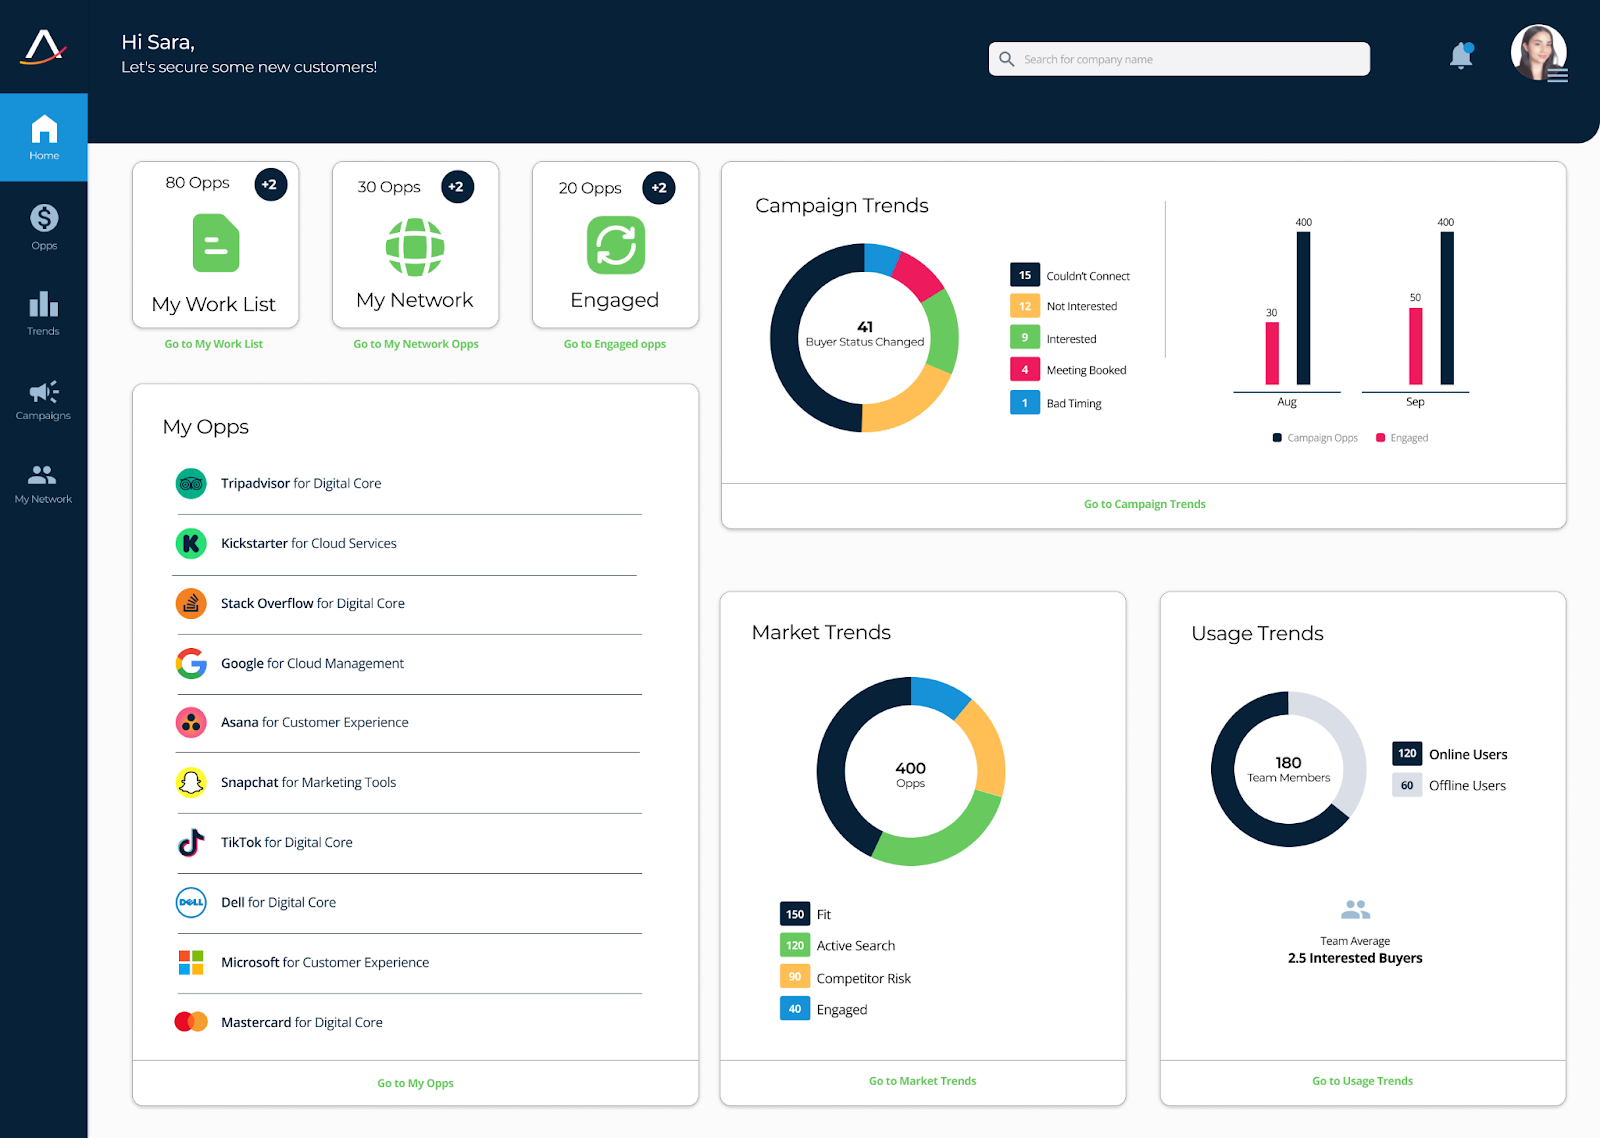Viewport: 1600px width, 1138px height.
Task: Click the Dell logo icon
Action: pyautogui.click(x=191, y=902)
